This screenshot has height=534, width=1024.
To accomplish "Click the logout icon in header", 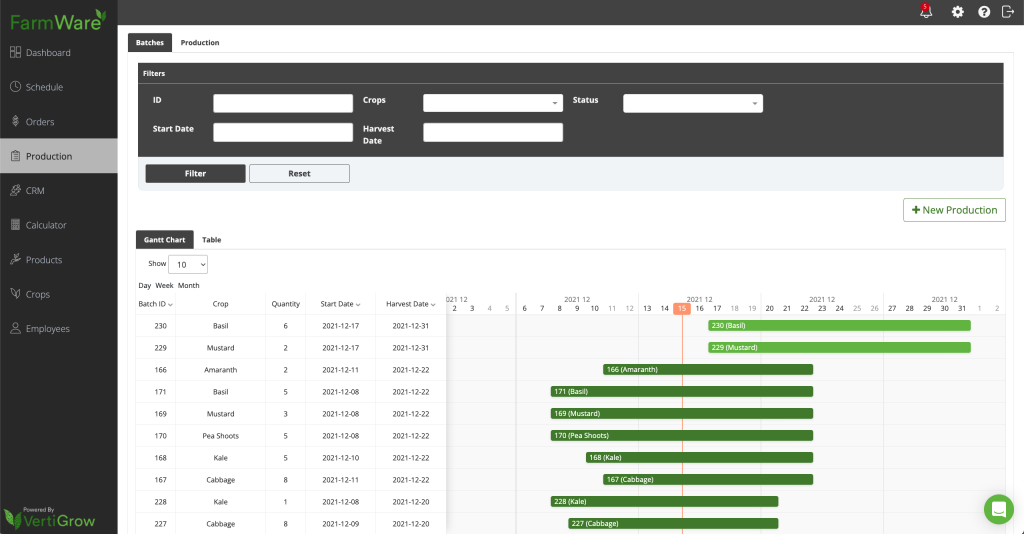I will coord(1007,12).
